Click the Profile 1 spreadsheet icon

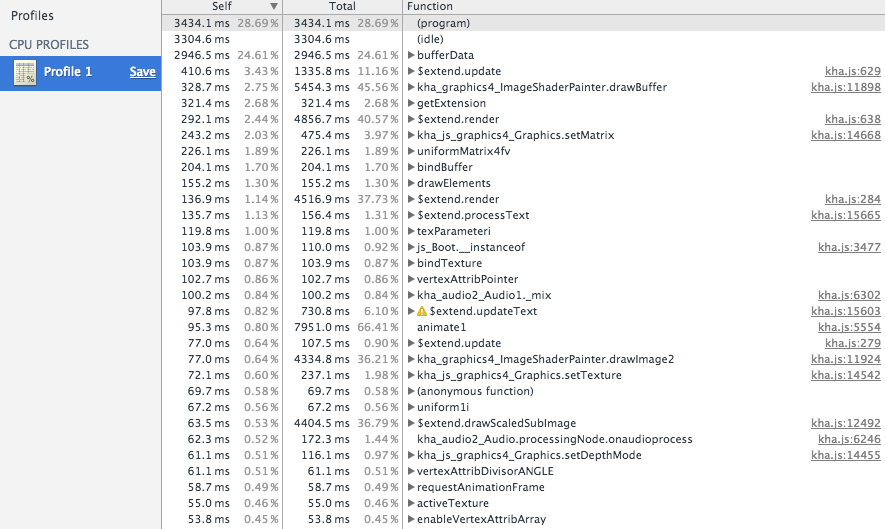pos(25,72)
